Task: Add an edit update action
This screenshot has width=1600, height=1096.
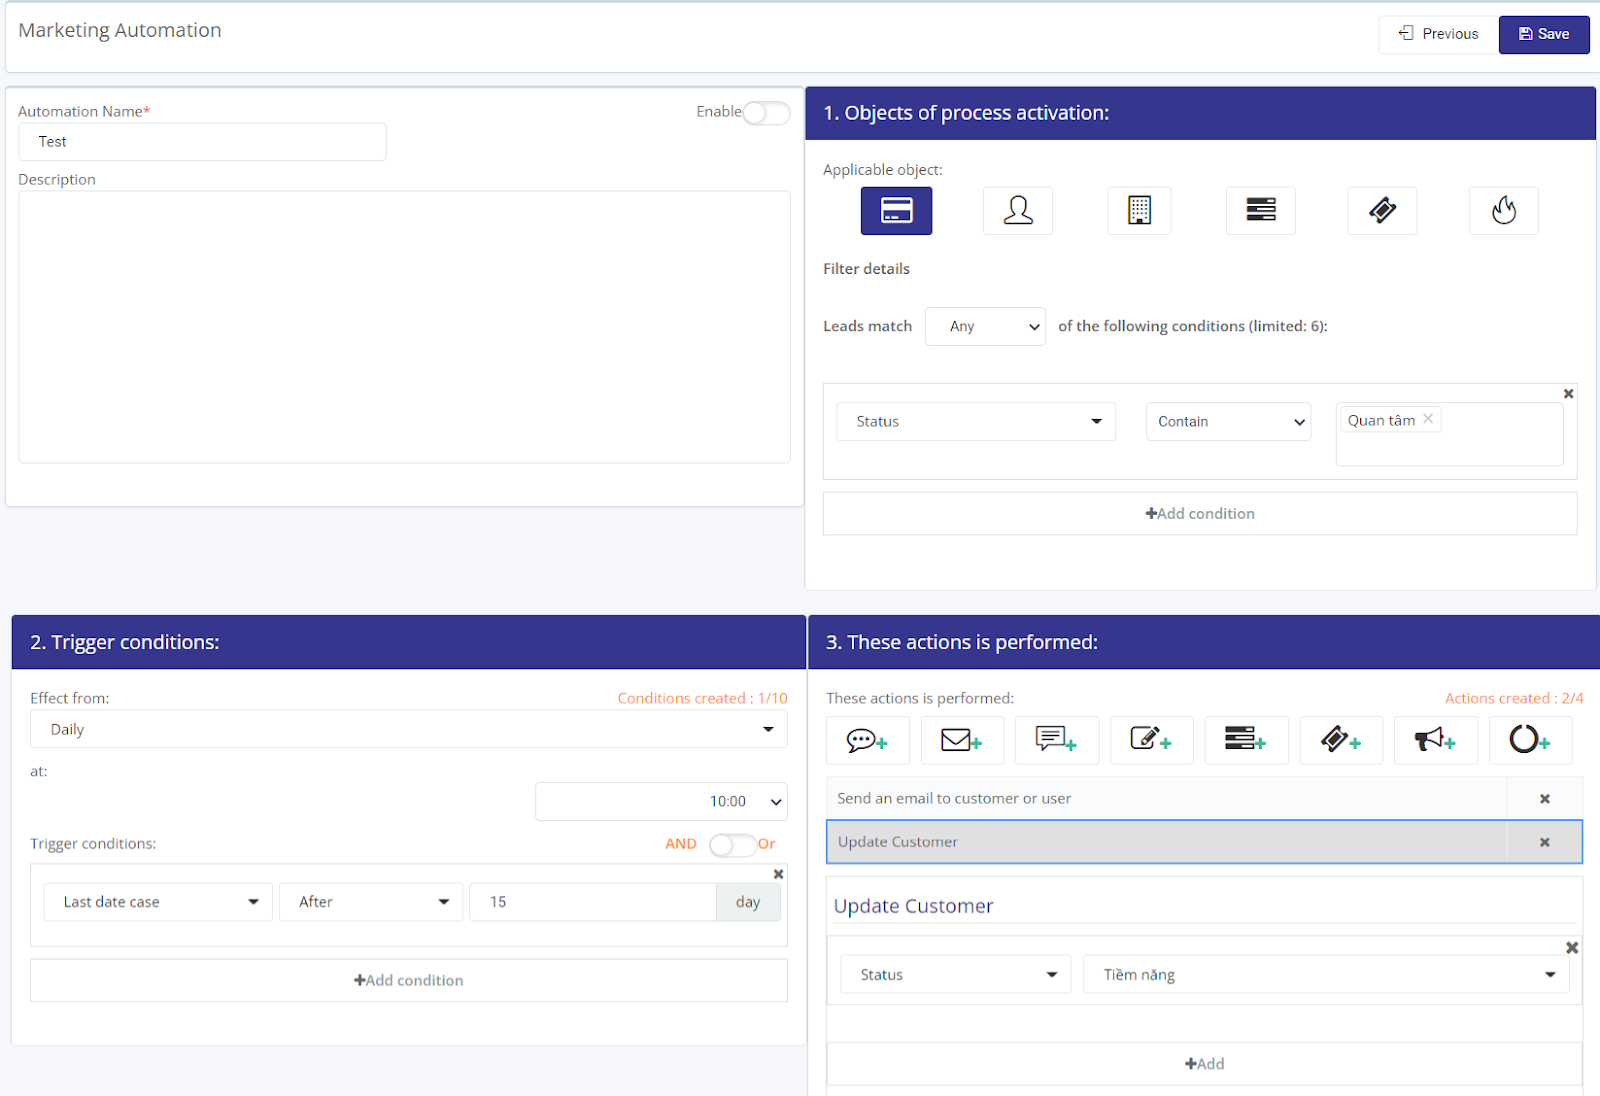Action: [x=1152, y=740]
